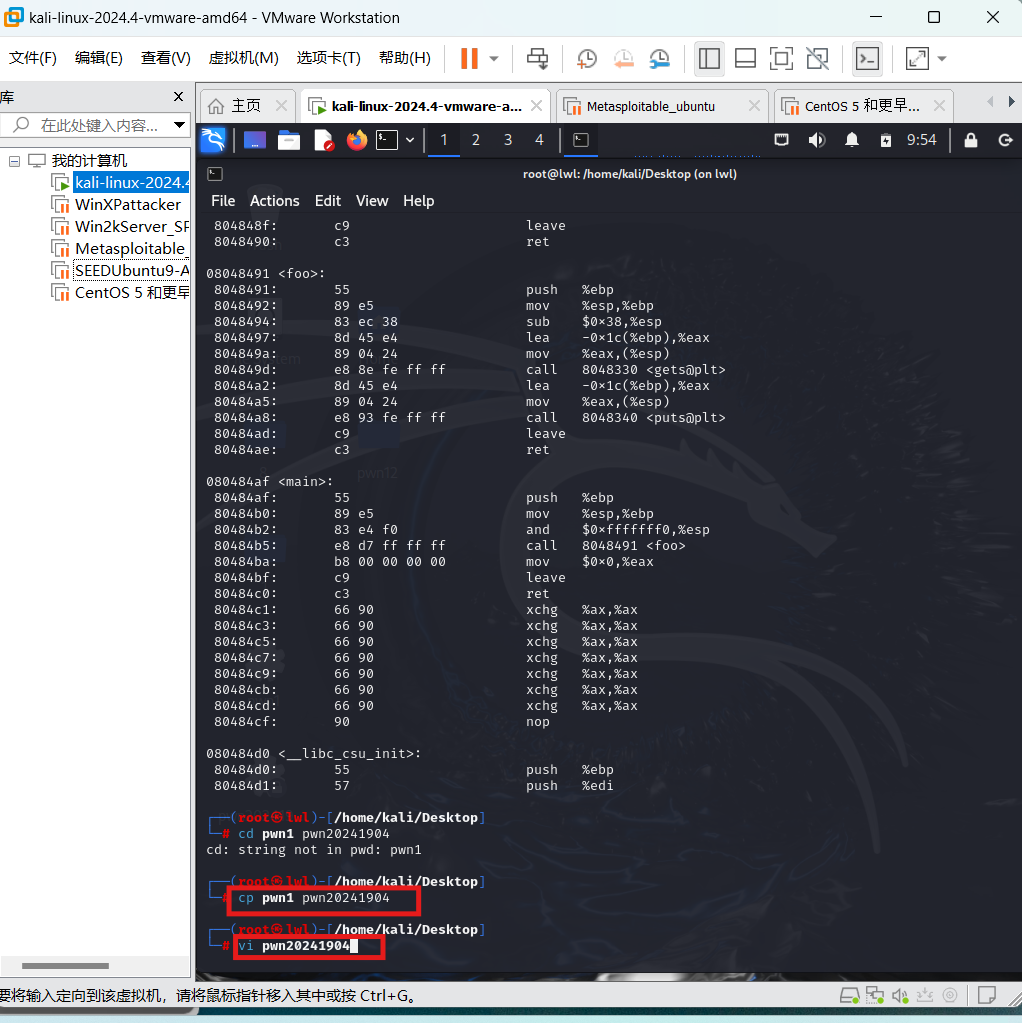The height and width of the screenshot is (1023, 1022).
Task: Open the Kali file manager icon
Action: [288, 140]
